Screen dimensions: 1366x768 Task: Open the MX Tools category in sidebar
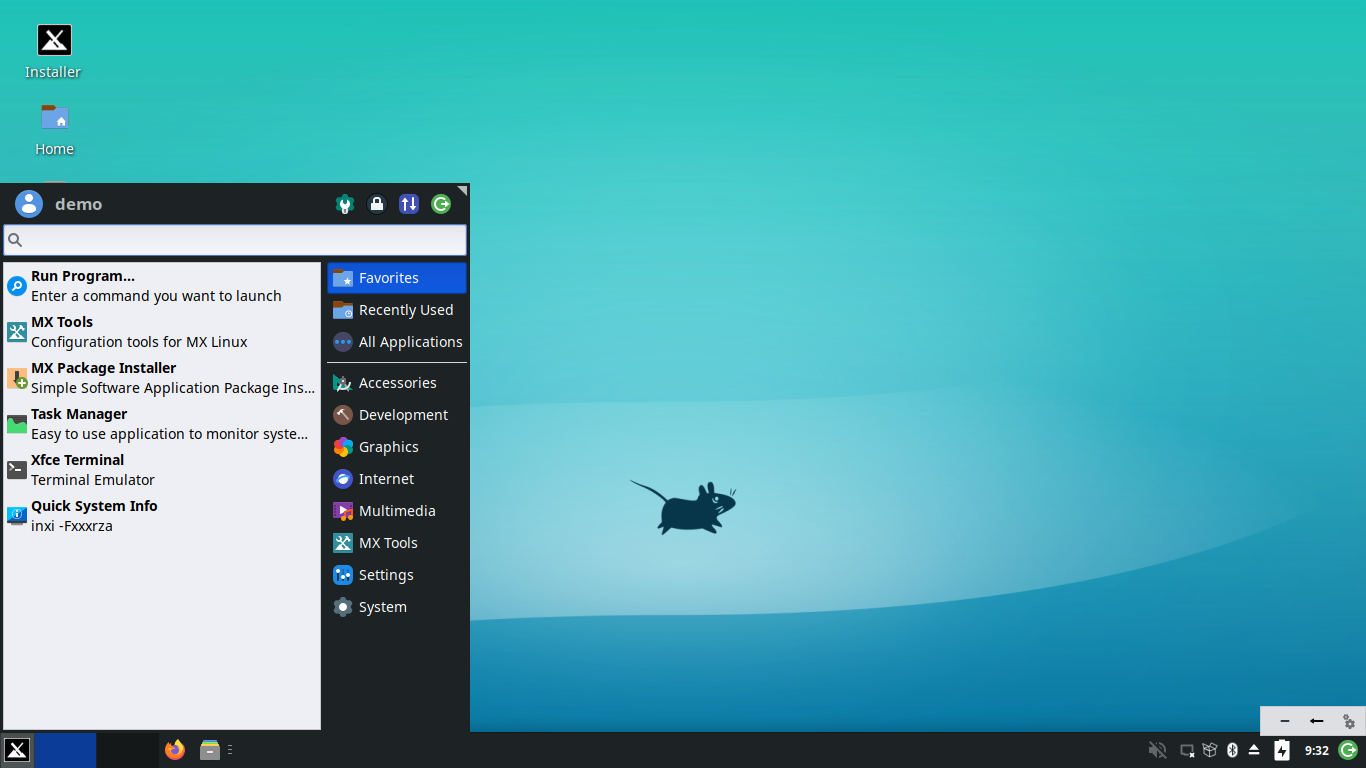pyautogui.click(x=397, y=543)
